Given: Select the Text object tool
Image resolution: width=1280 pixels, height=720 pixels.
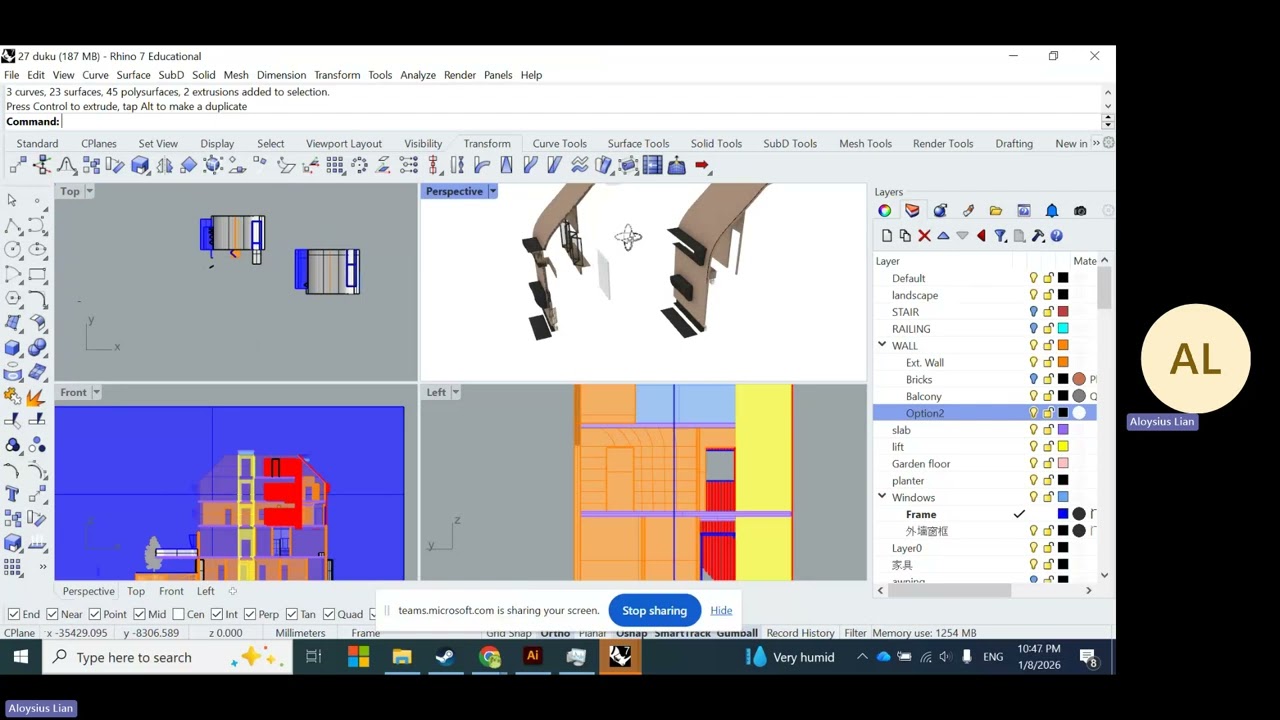Looking at the screenshot, I should tap(13, 492).
